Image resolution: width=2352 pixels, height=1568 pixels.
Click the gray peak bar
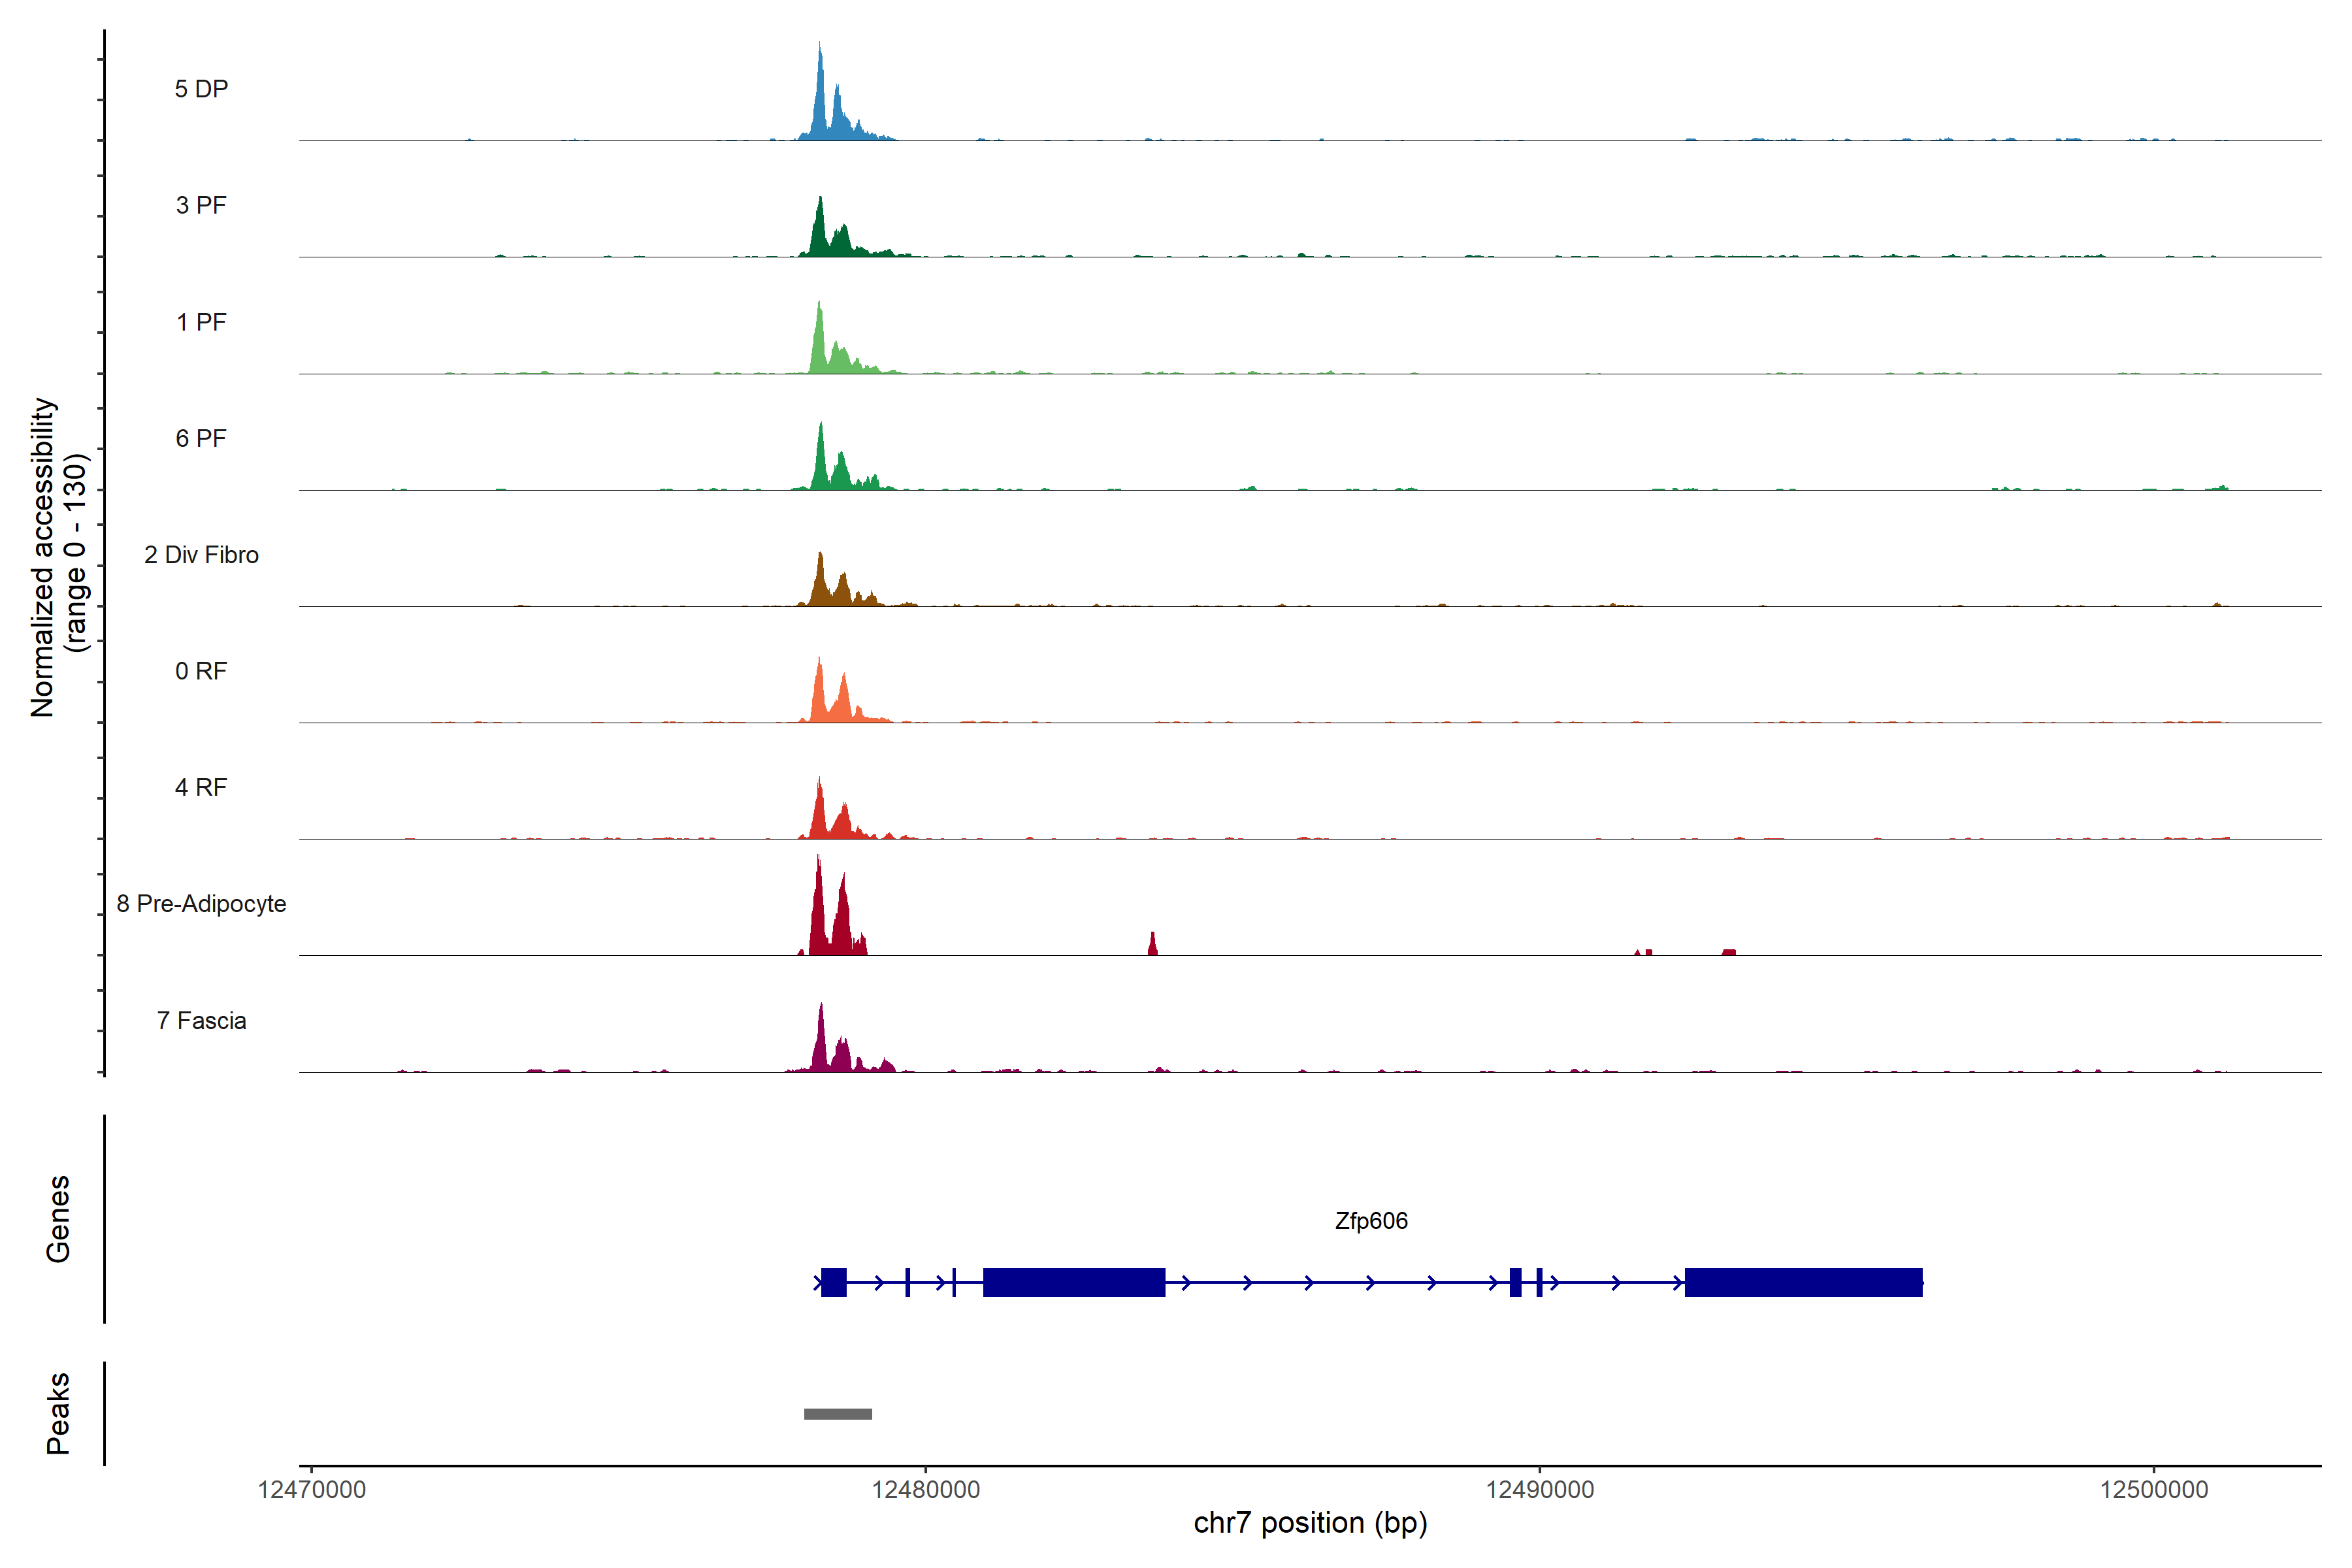[x=837, y=1414]
